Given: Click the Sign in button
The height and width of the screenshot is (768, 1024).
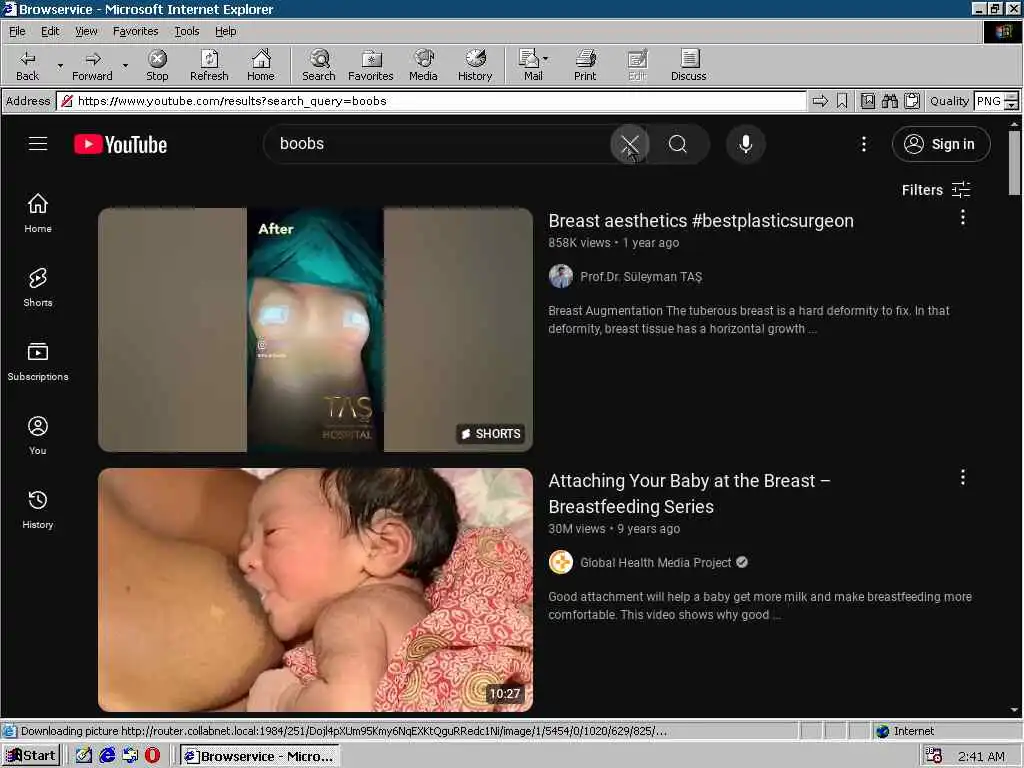Looking at the screenshot, I should tap(940, 144).
